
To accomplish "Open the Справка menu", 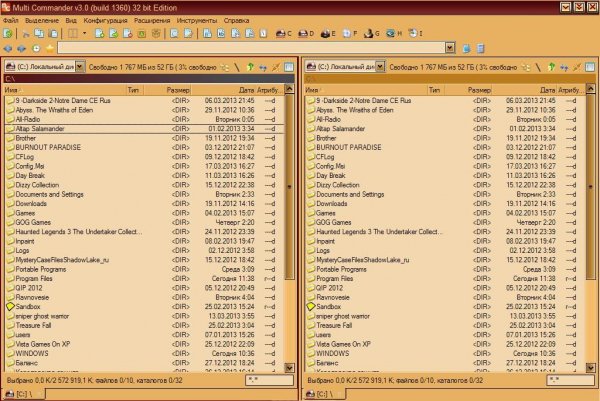I will pos(236,21).
